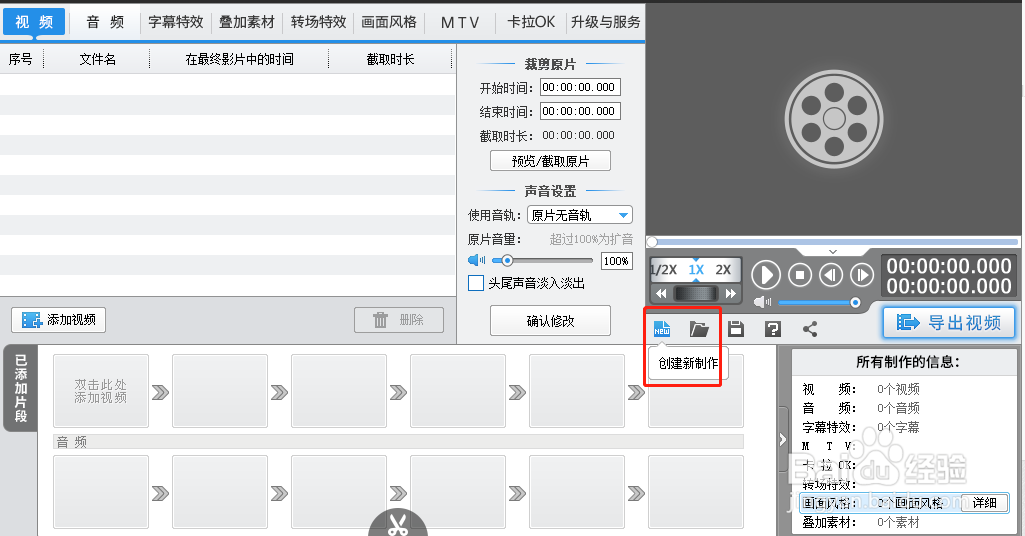Click the share icon
The width and height of the screenshot is (1025, 536).
pyautogui.click(x=810, y=329)
